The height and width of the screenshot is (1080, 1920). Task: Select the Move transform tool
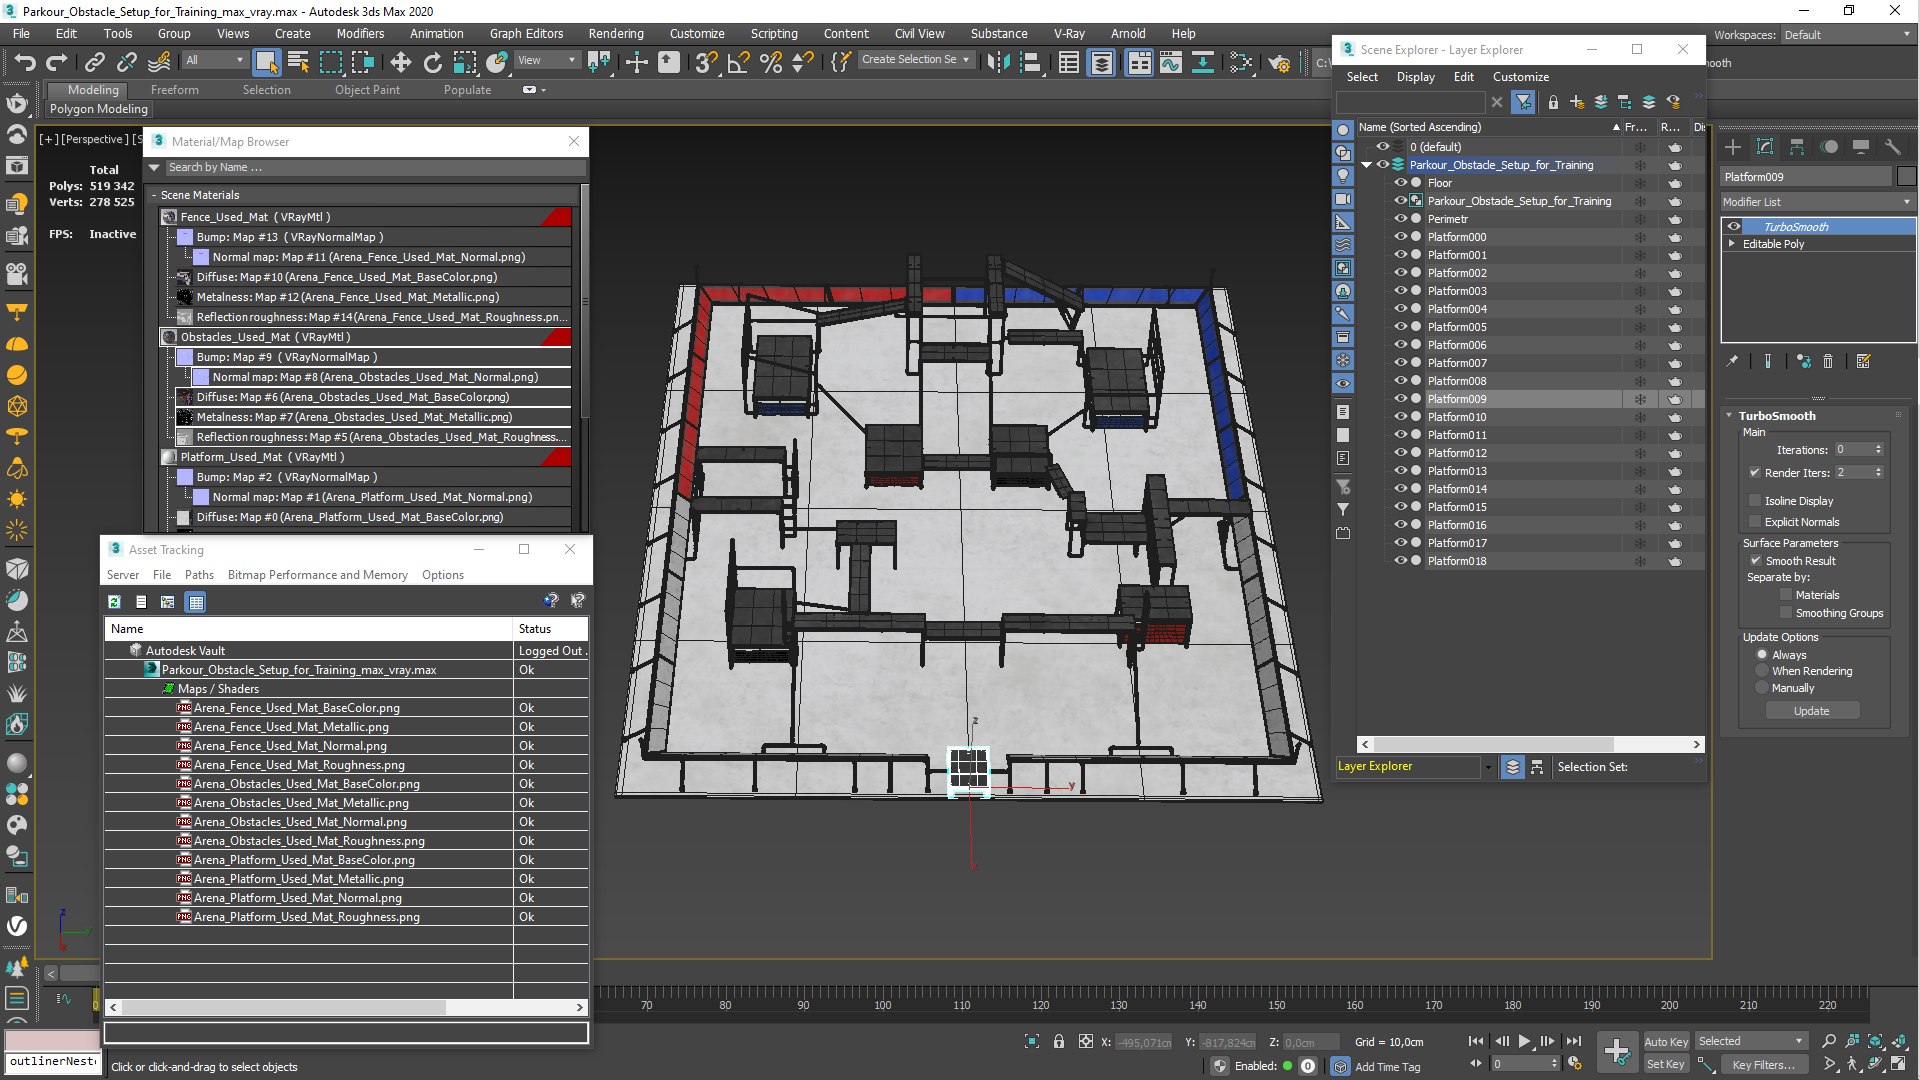(400, 63)
